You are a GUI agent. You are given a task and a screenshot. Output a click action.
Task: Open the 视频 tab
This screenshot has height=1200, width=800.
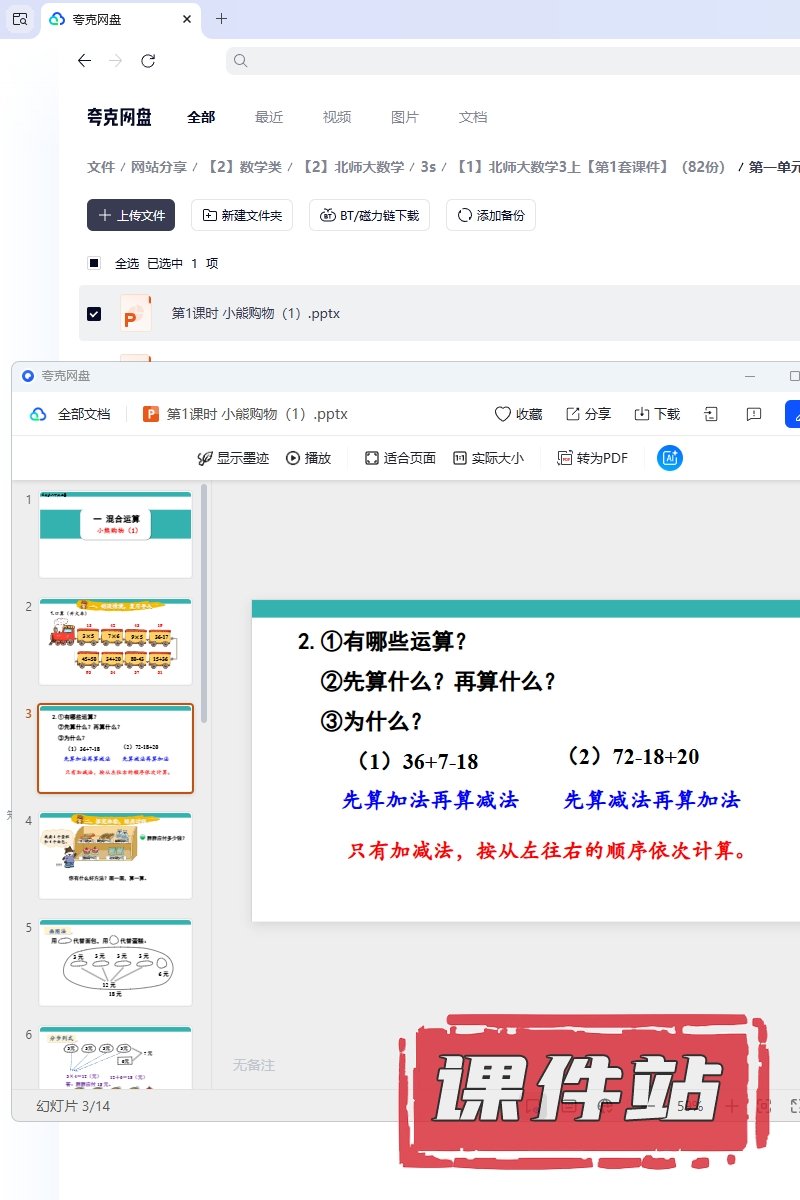pyautogui.click(x=337, y=117)
